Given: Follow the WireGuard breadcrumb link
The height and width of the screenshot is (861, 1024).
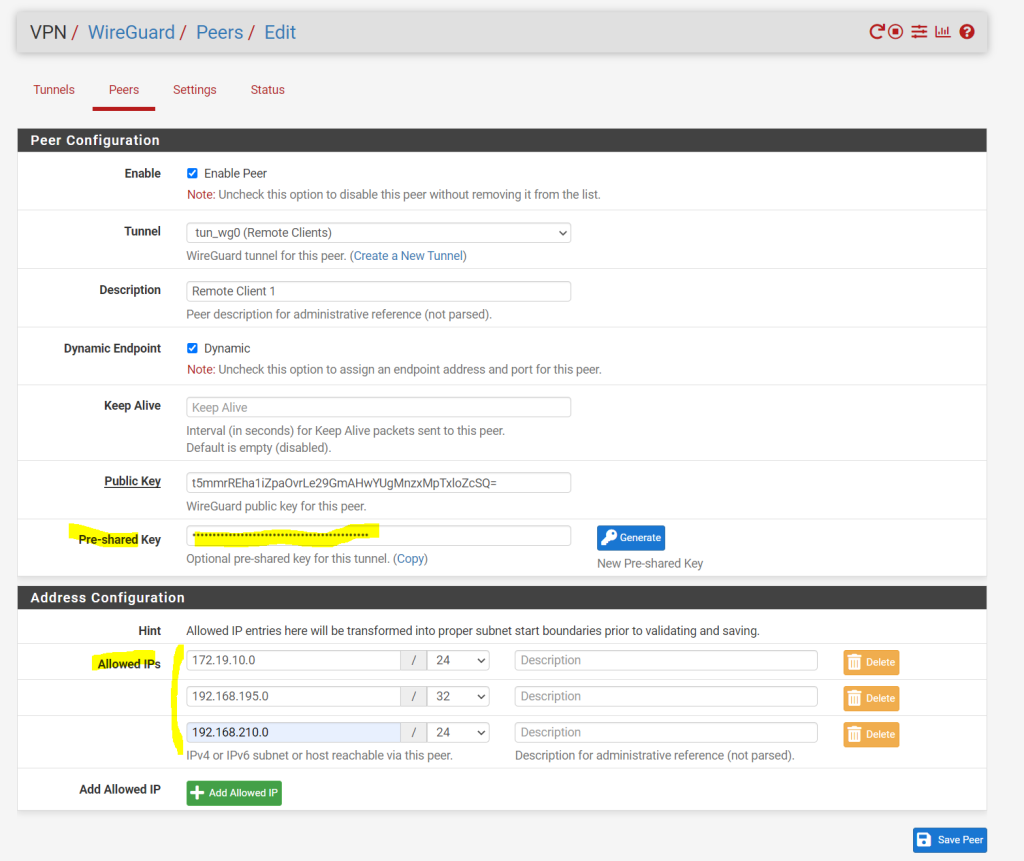Looking at the screenshot, I should 131,32.
